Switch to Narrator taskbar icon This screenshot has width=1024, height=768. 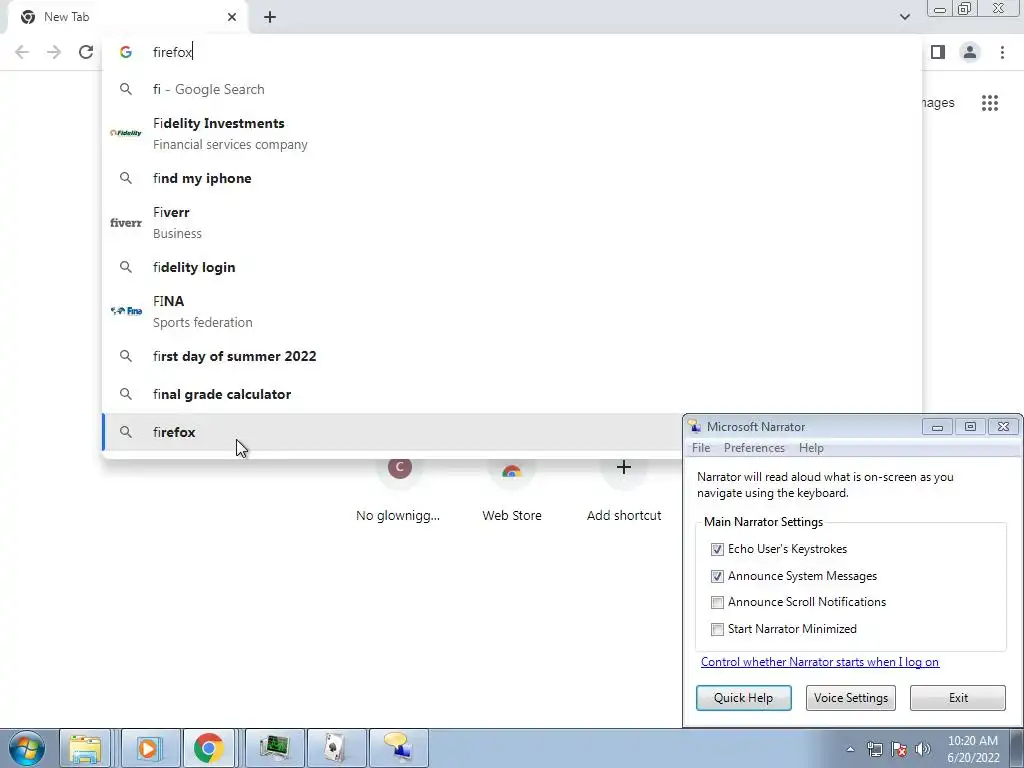pos(398,748)
